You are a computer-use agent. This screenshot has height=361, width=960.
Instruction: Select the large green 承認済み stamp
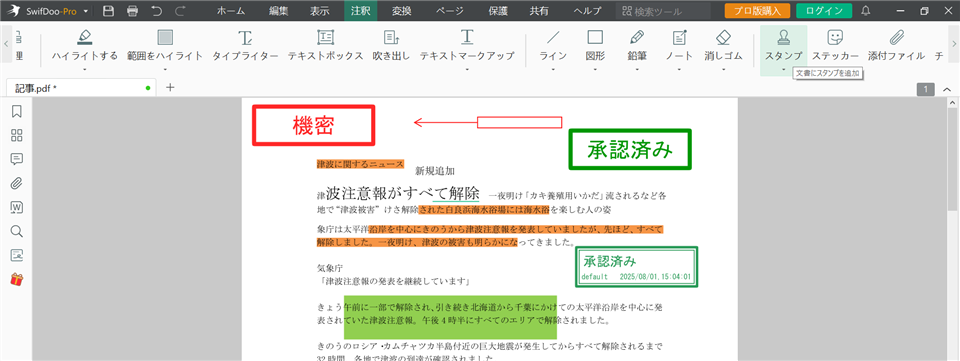[x=630, y=149]
